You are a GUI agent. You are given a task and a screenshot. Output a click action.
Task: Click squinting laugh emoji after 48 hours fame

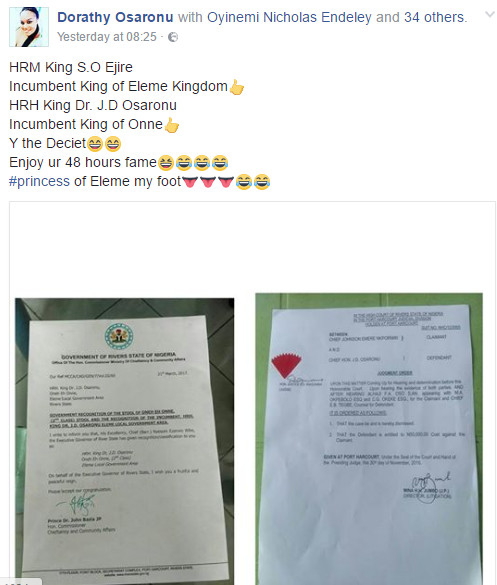(166, 163)
